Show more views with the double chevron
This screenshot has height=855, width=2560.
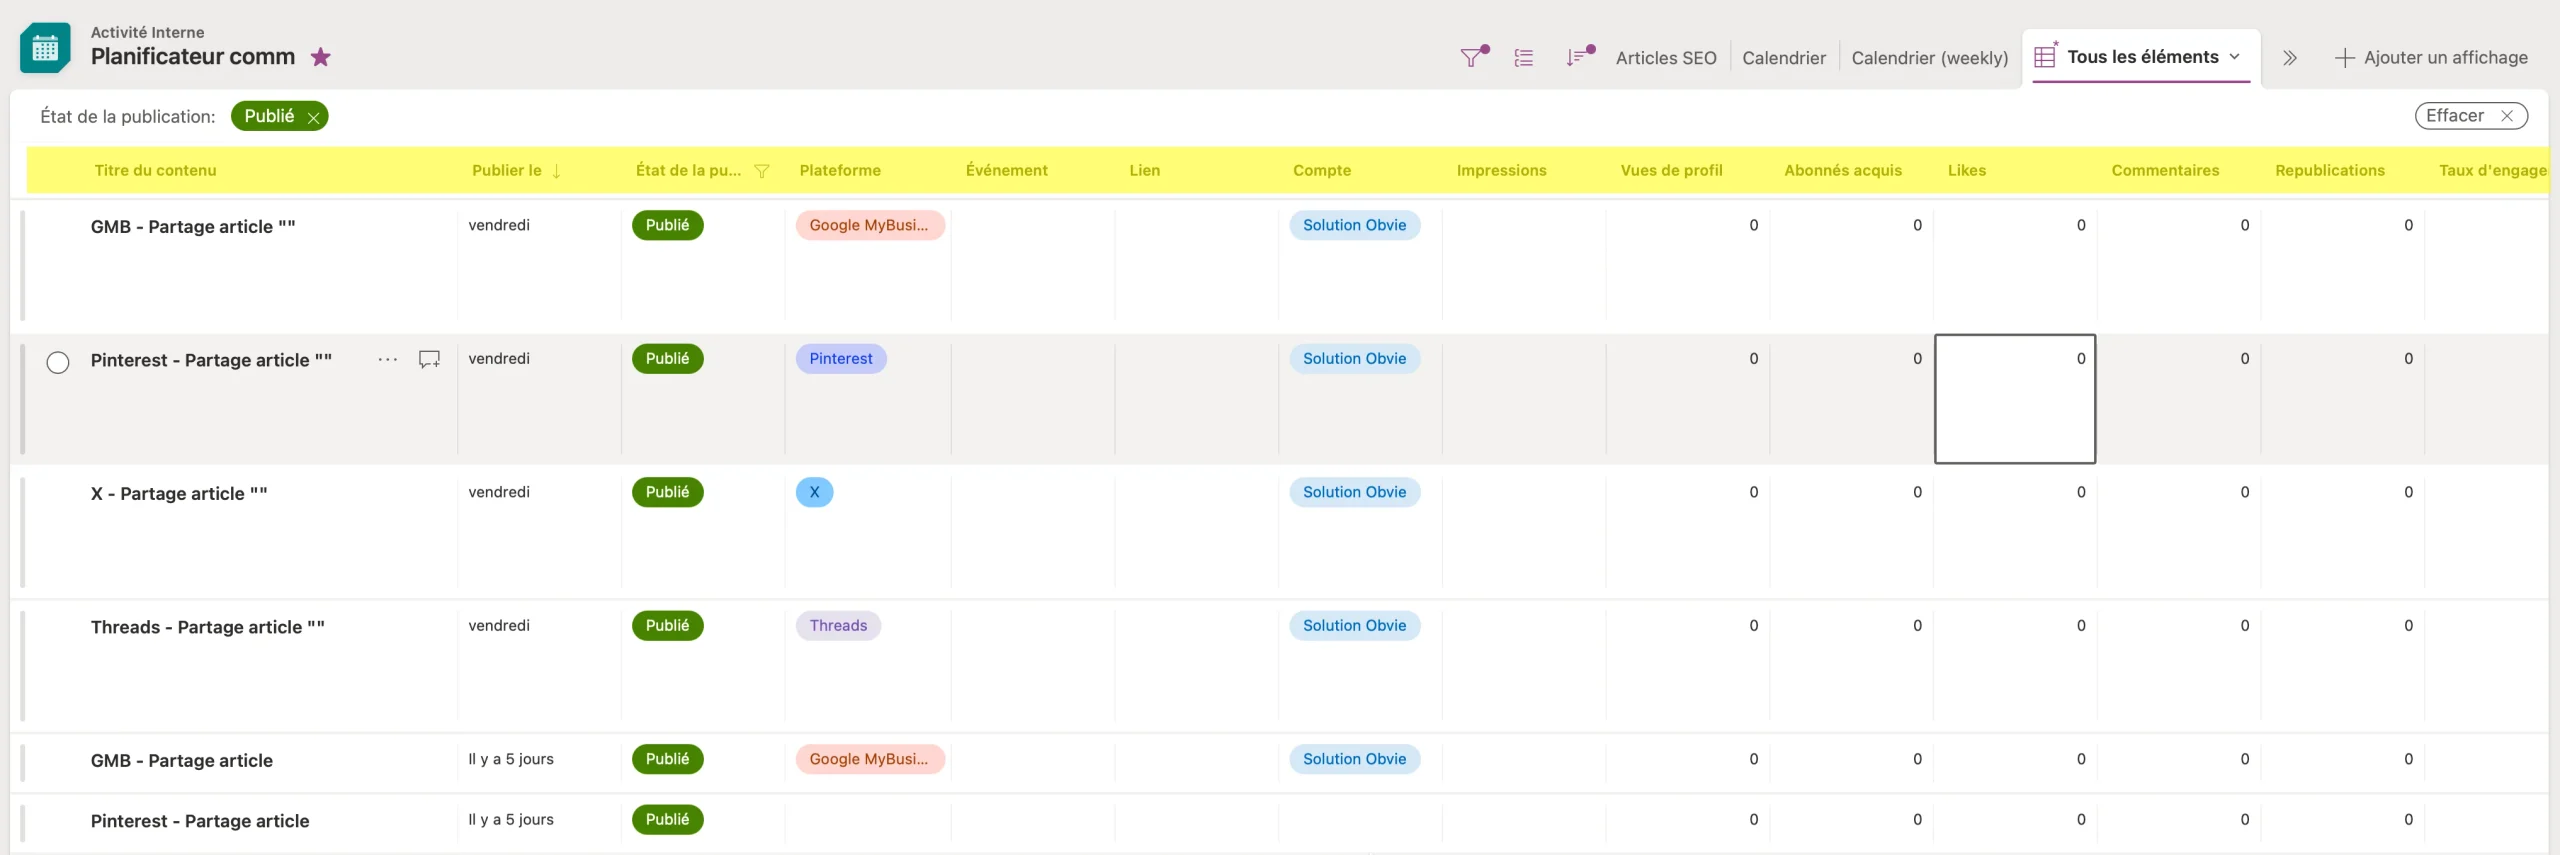(2289, 58)
